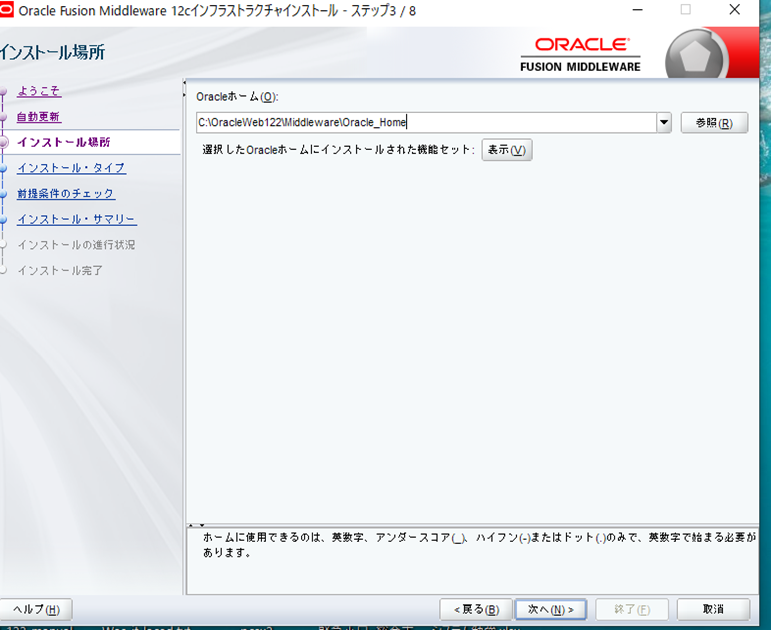Viewport: 771px width, 630px height.
Task: Expand the Oracleホーム path dropdown
Action: (664, 123)
